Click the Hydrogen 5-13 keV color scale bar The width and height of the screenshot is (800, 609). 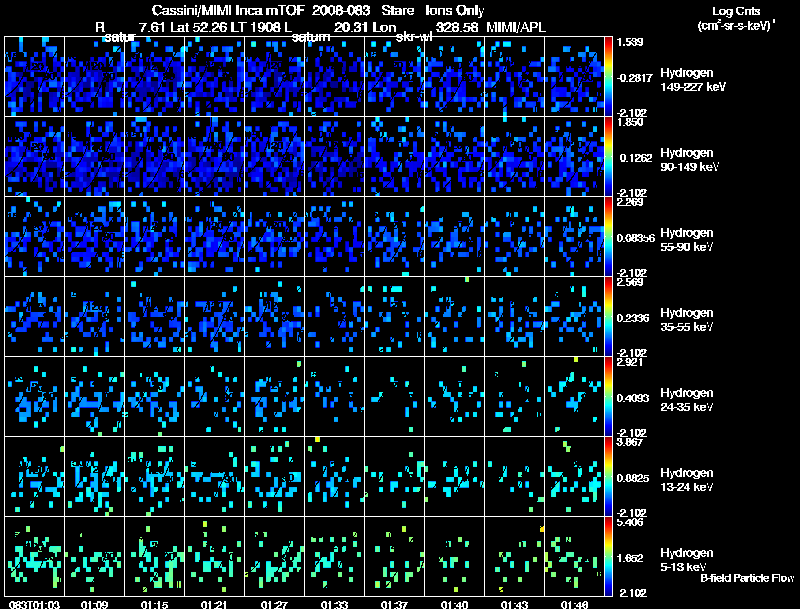[608, 556]
